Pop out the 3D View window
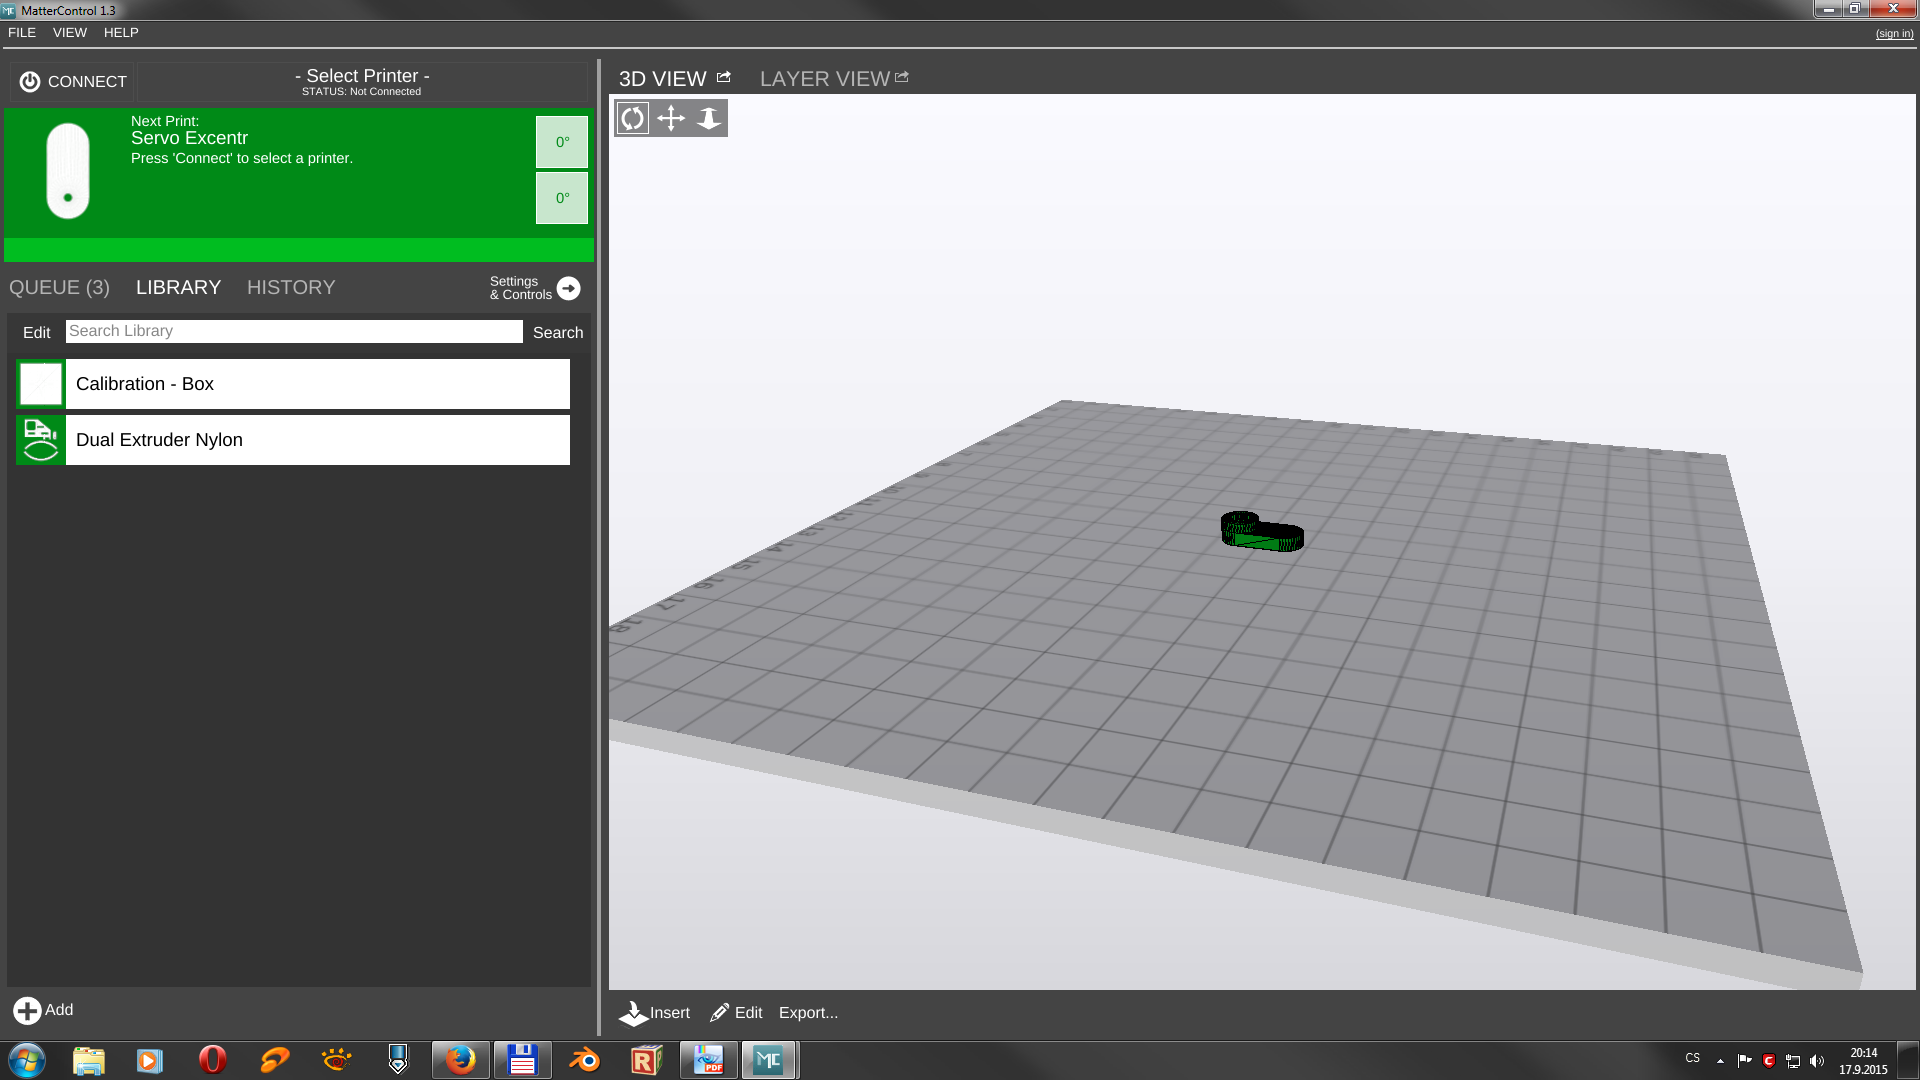 724,77
